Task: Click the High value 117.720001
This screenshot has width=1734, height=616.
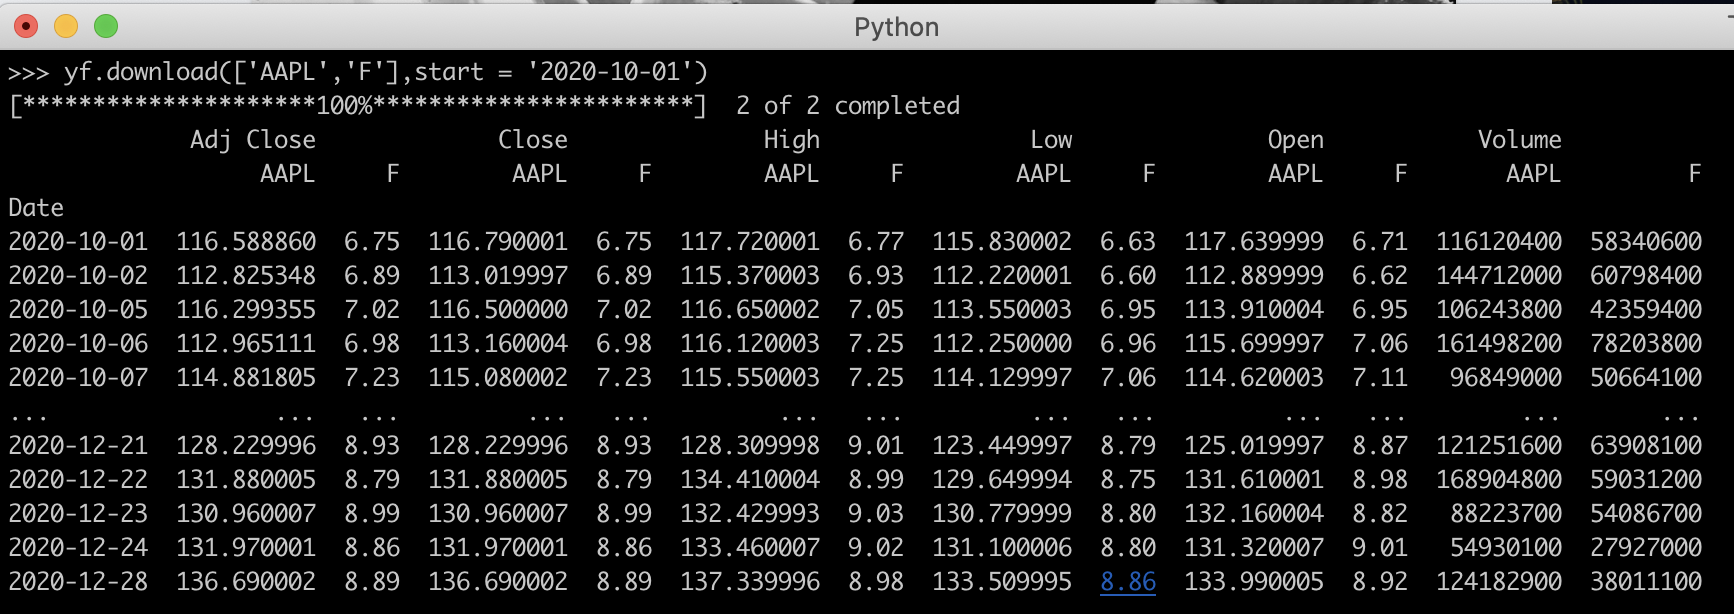Action: tap(750, 242)
